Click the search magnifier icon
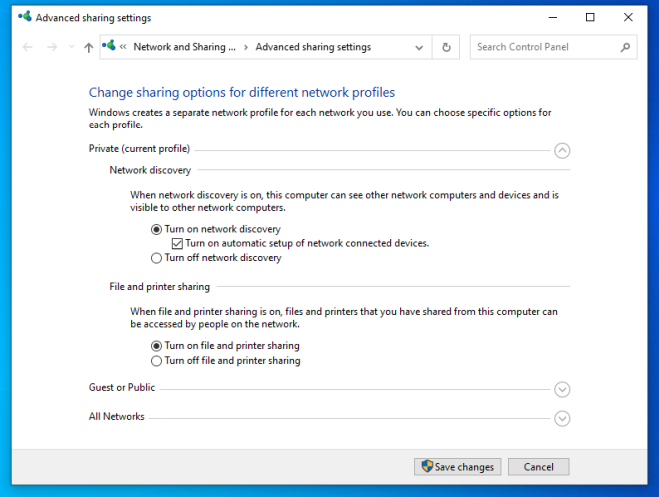The image size is (659, 497). 625,47
